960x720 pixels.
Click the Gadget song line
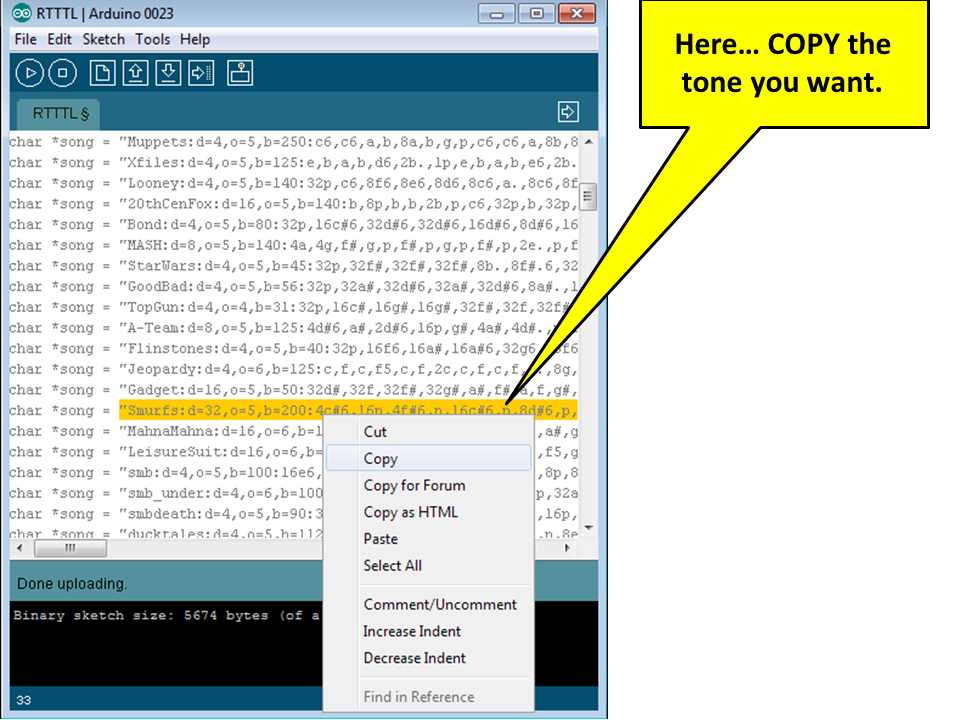click(x=293, y=390)
